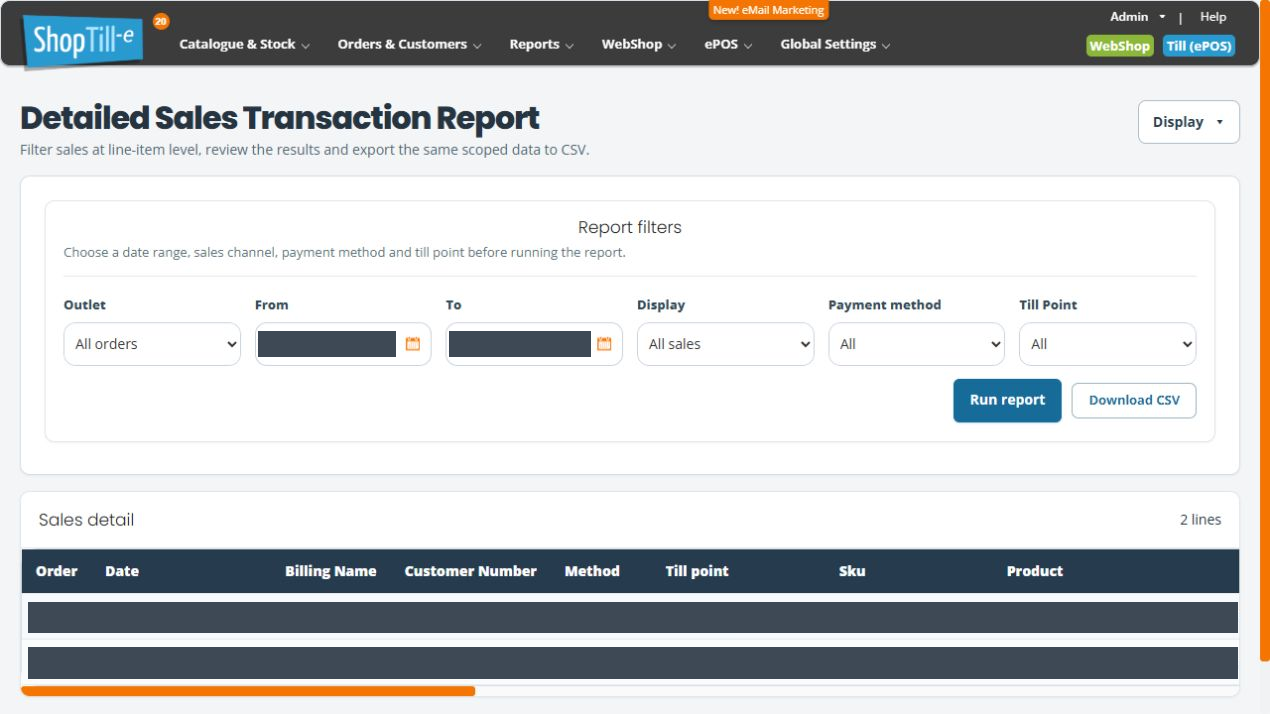
Task: Go to the green WebShop button
Action: pyautogui.click(x=1120, y=46)
